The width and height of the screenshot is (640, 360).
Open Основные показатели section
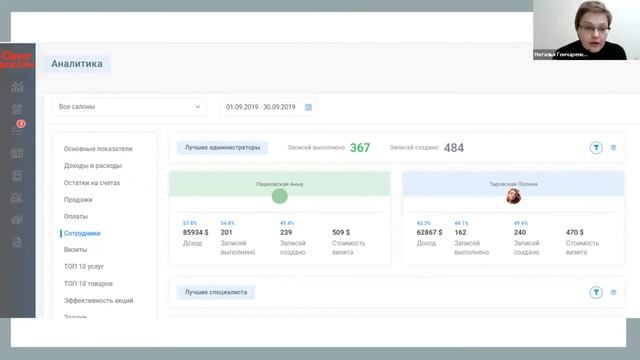tap(98, 149)
